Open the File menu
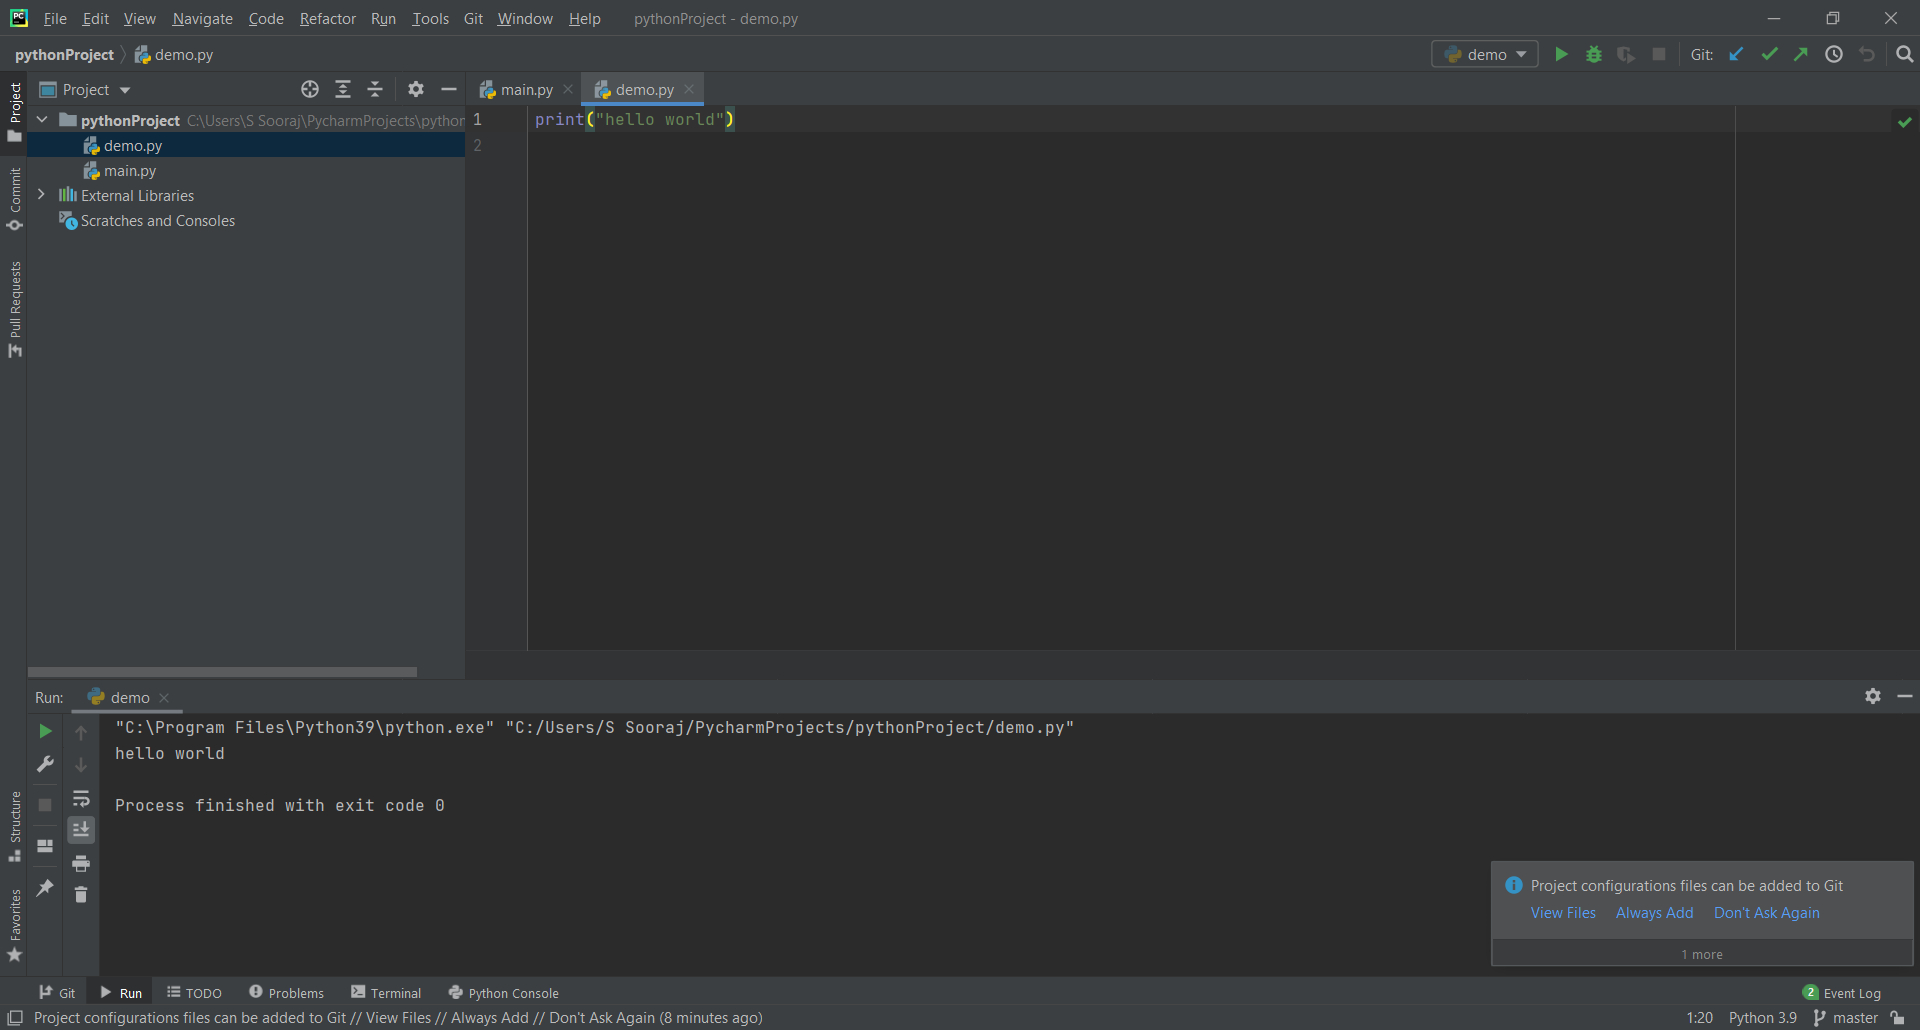1920x1030 pixels. point(55,19)
